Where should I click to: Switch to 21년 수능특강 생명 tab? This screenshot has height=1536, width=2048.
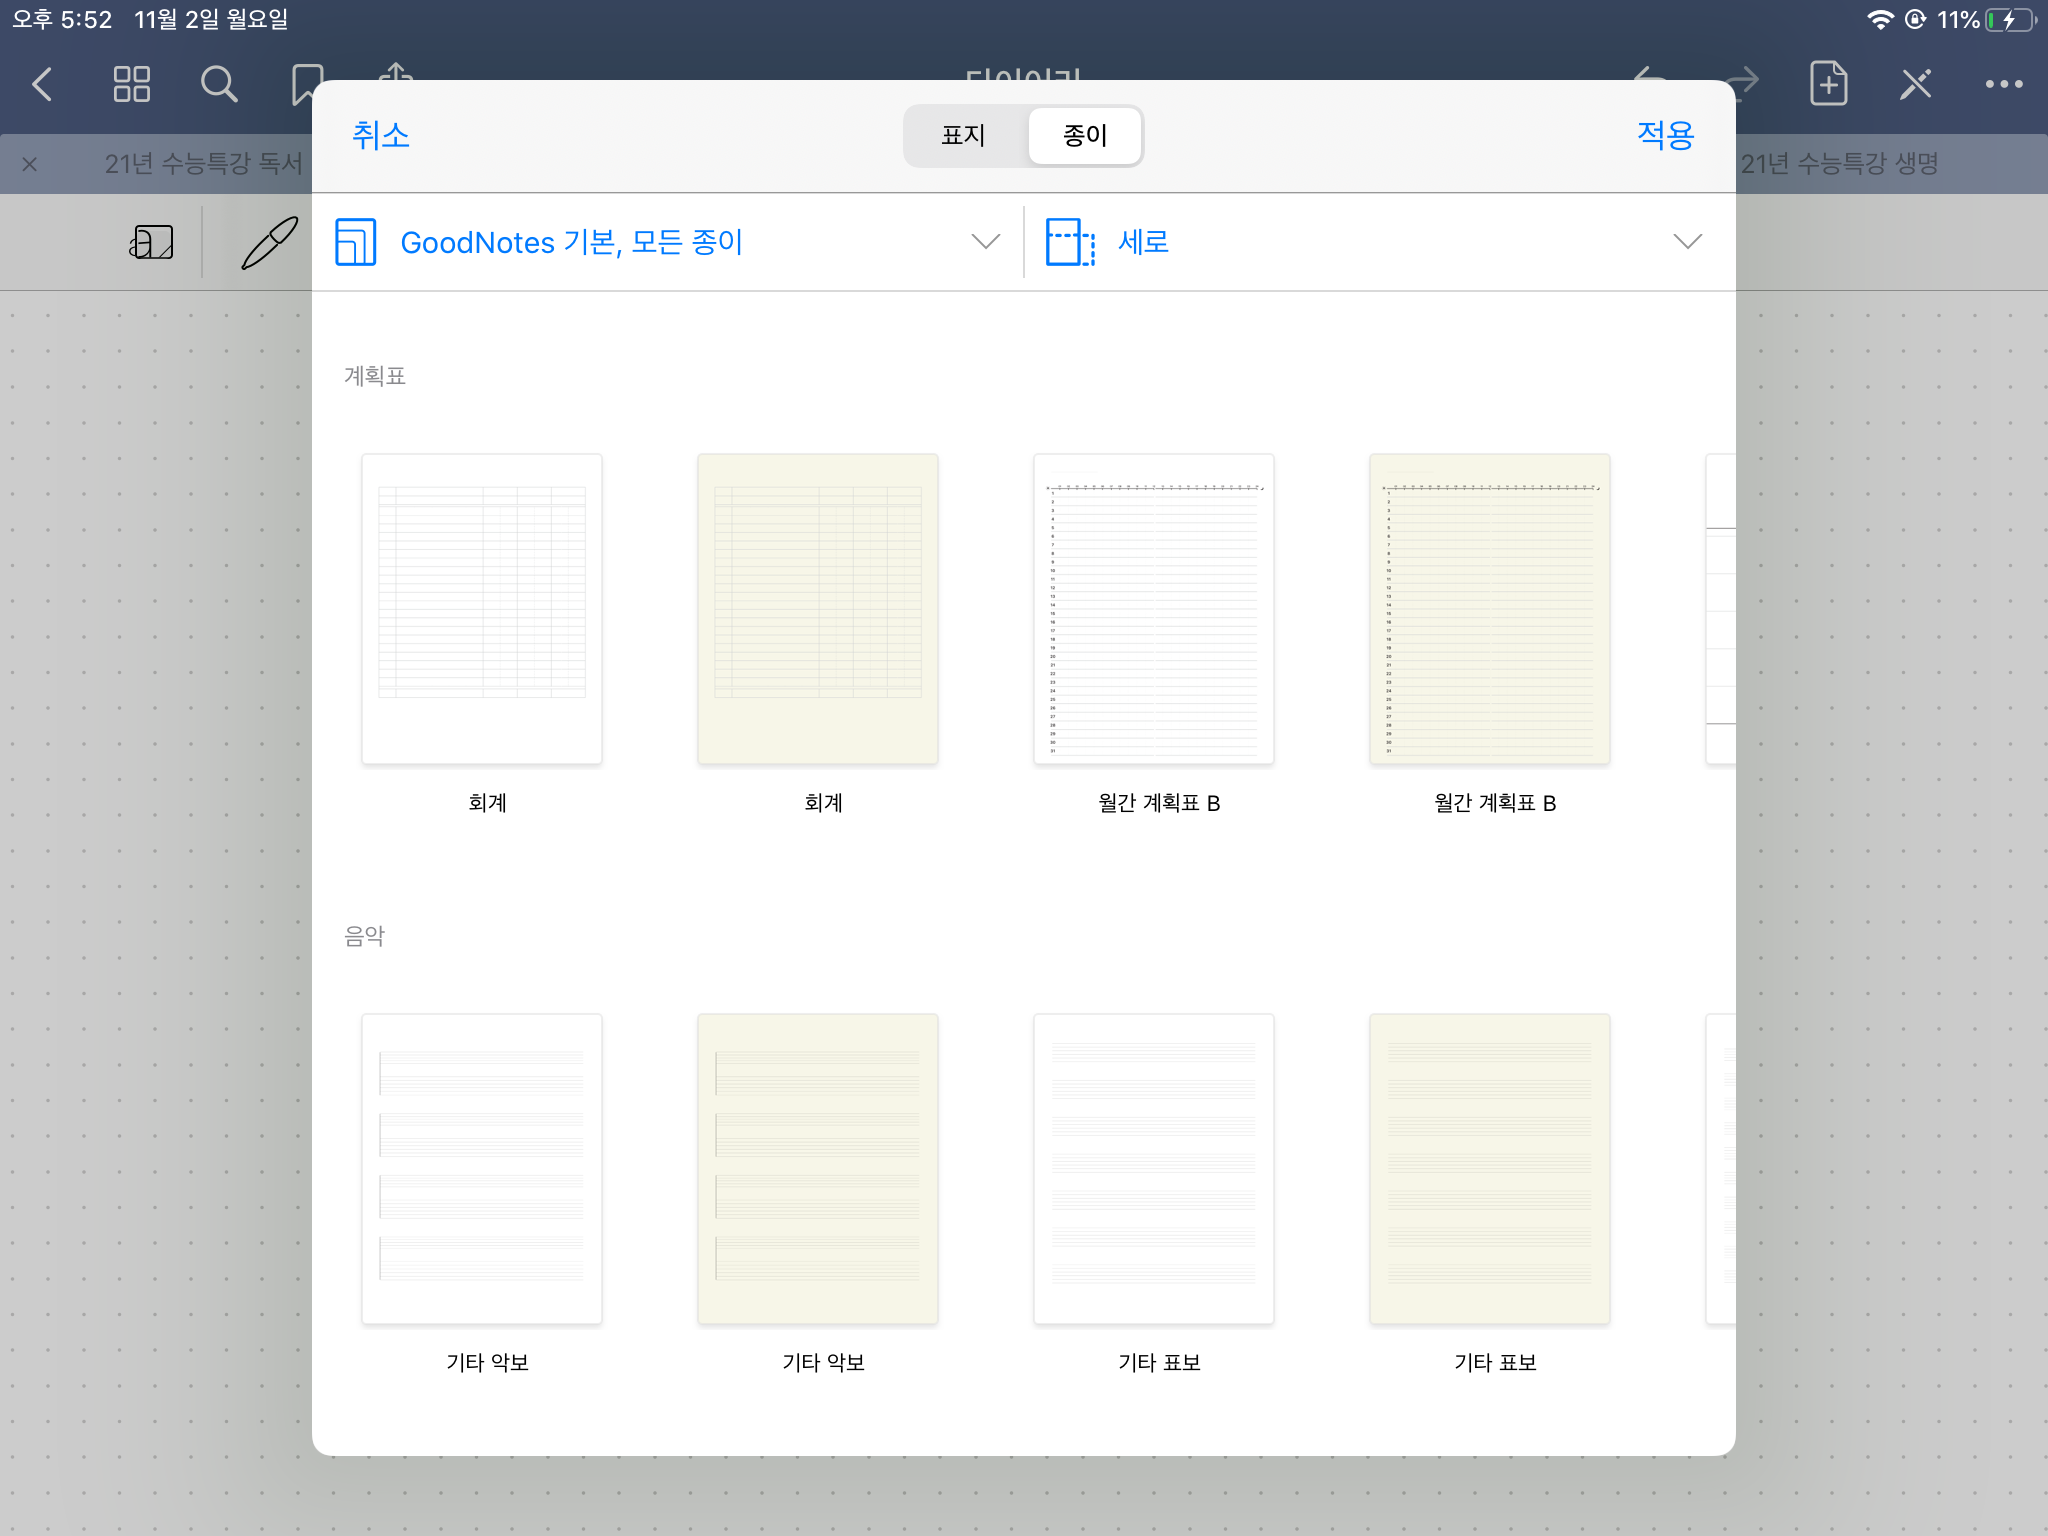(1838, 163)
